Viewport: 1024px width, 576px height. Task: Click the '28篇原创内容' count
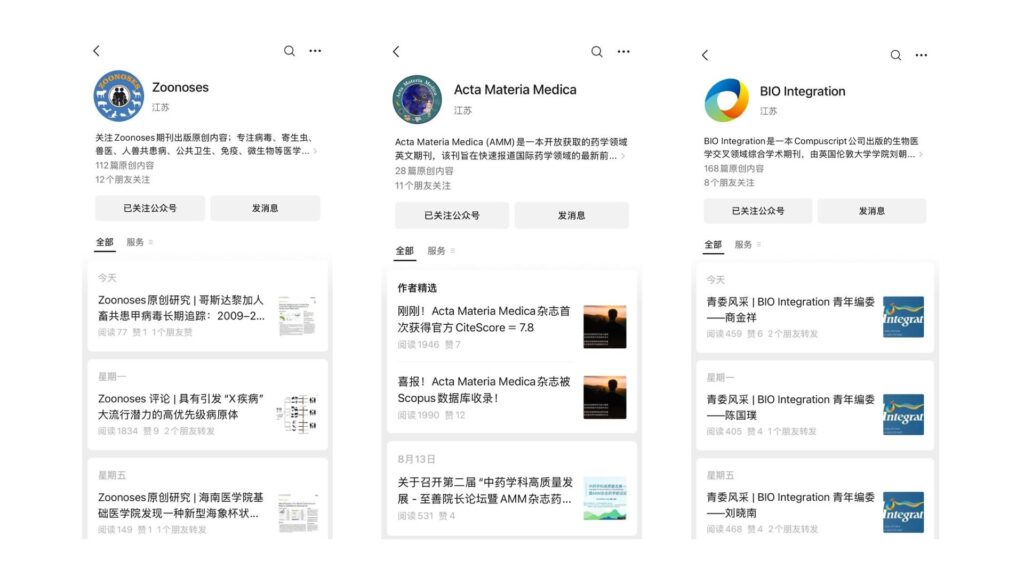point(424,171)
